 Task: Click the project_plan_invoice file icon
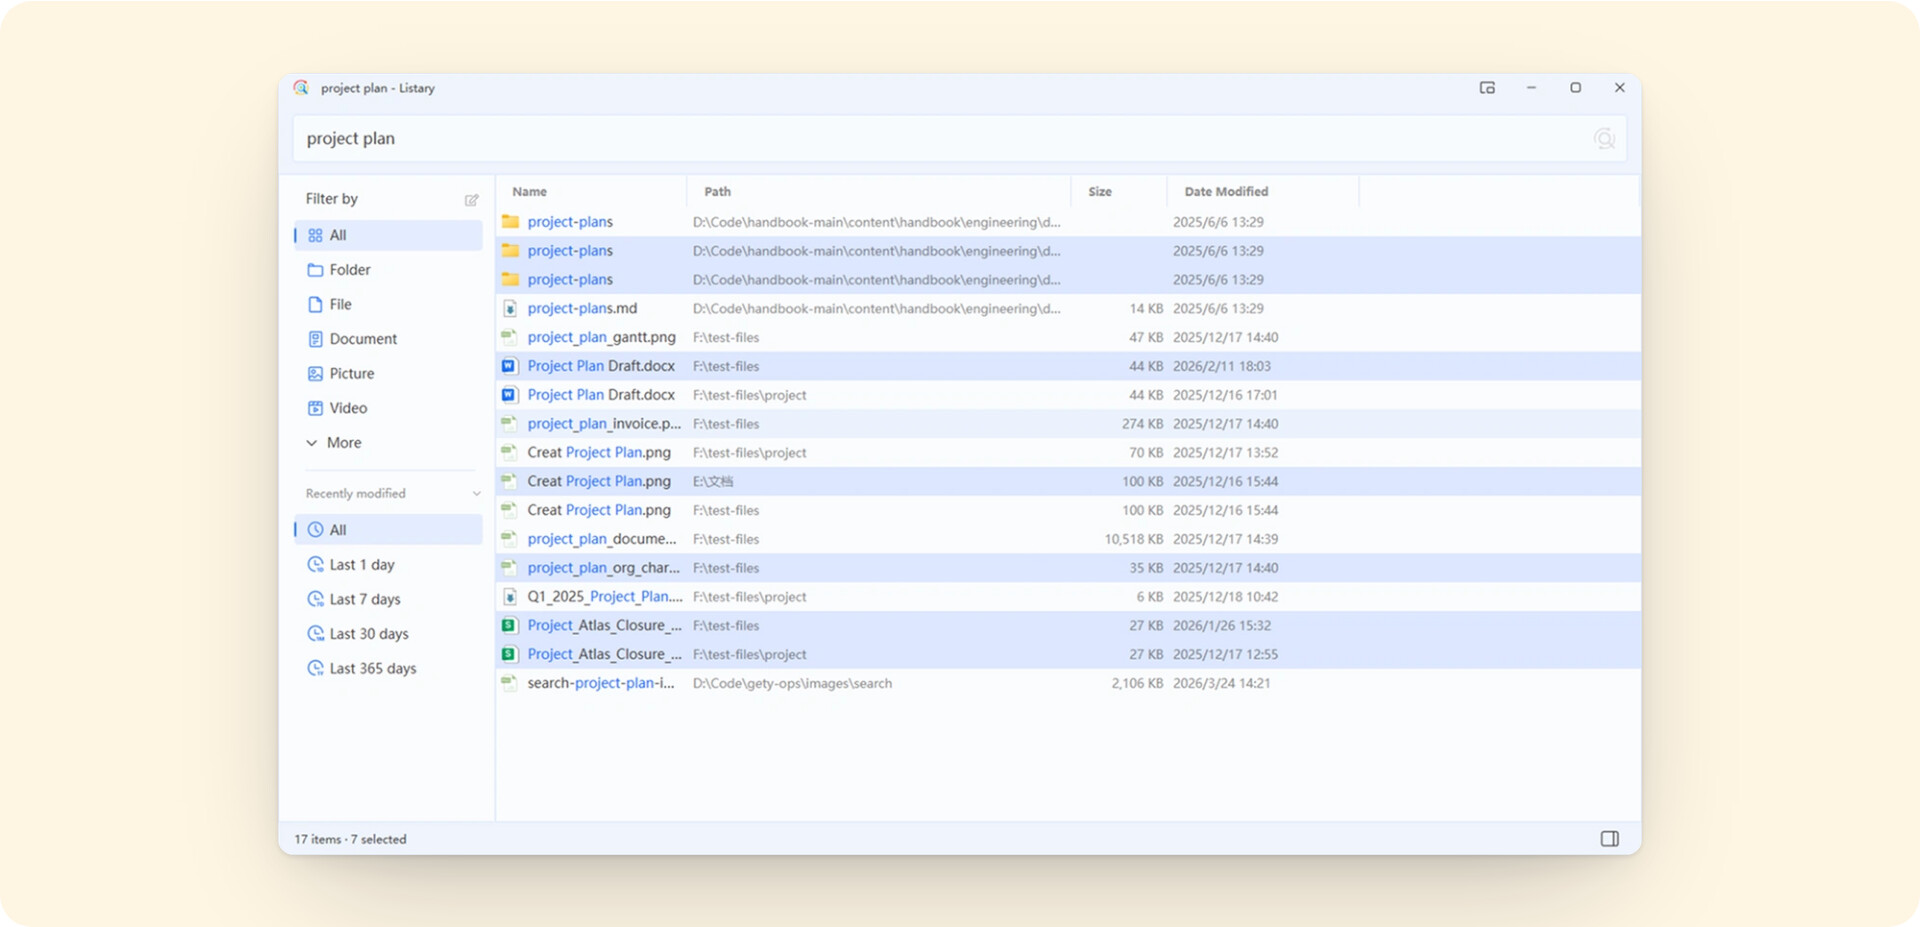pyautogui.click(x=510, y=424)
